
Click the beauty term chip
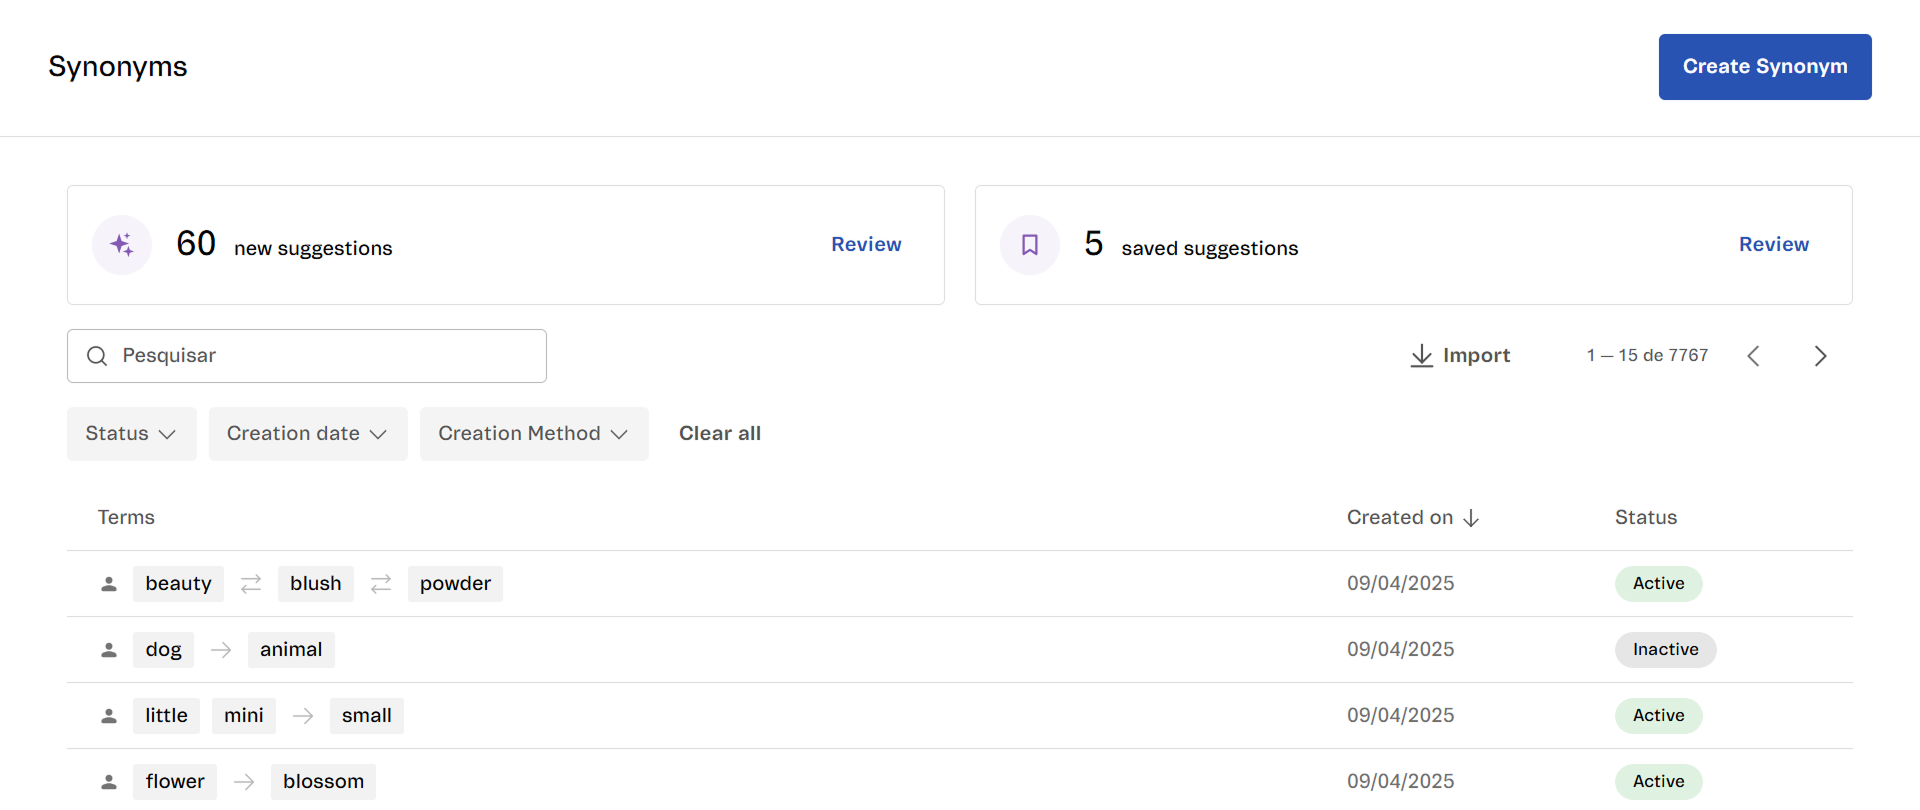coord(178,584)
